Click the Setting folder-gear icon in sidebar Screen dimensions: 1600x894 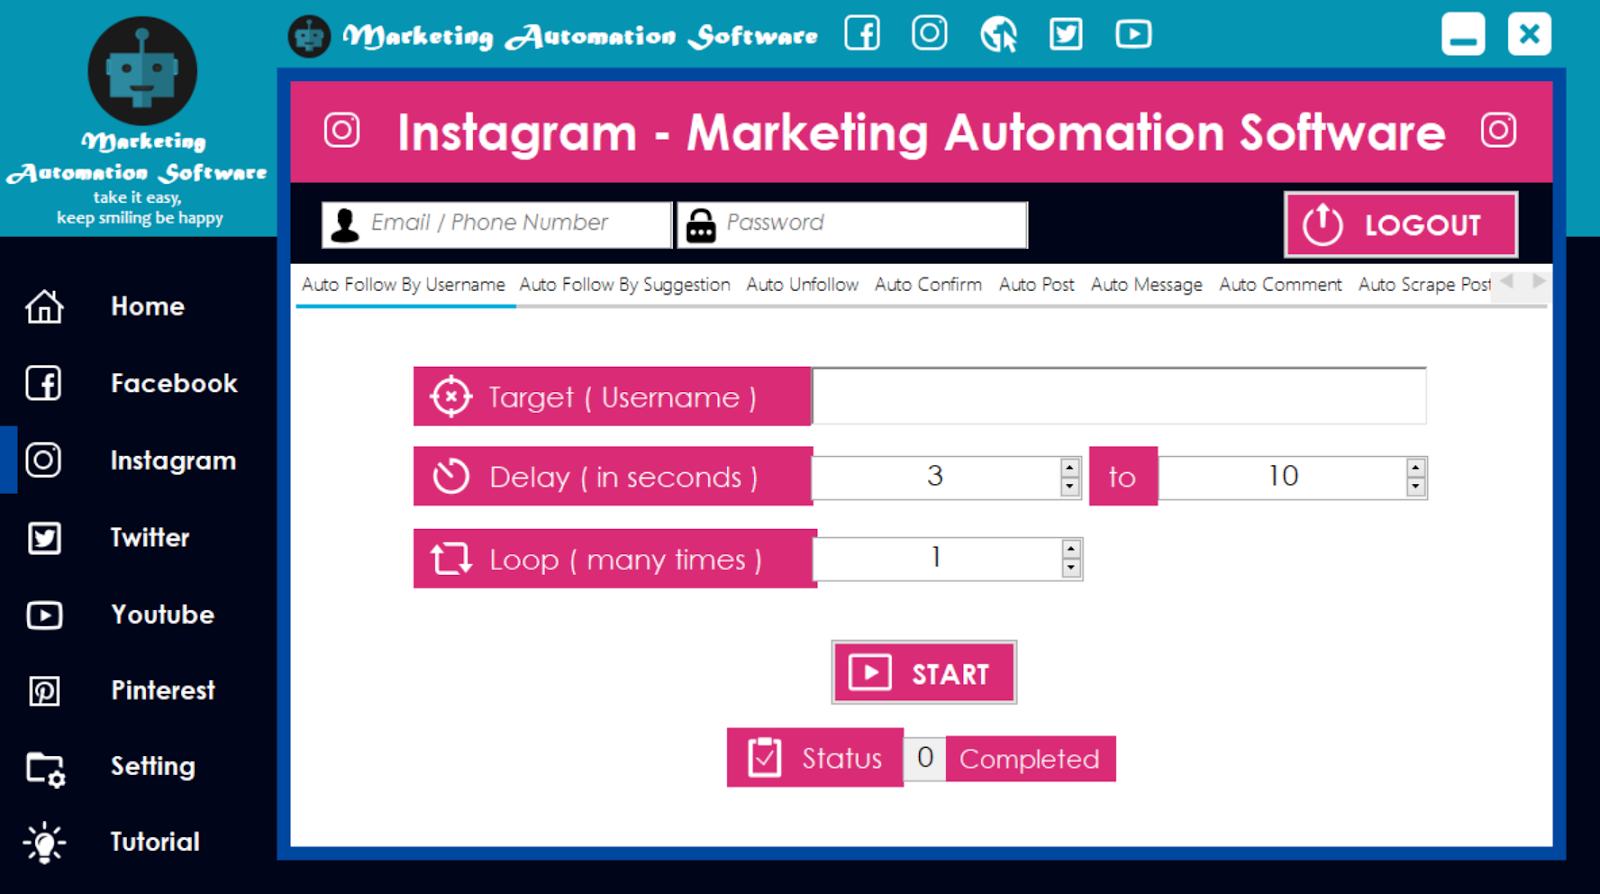point(45,769)
